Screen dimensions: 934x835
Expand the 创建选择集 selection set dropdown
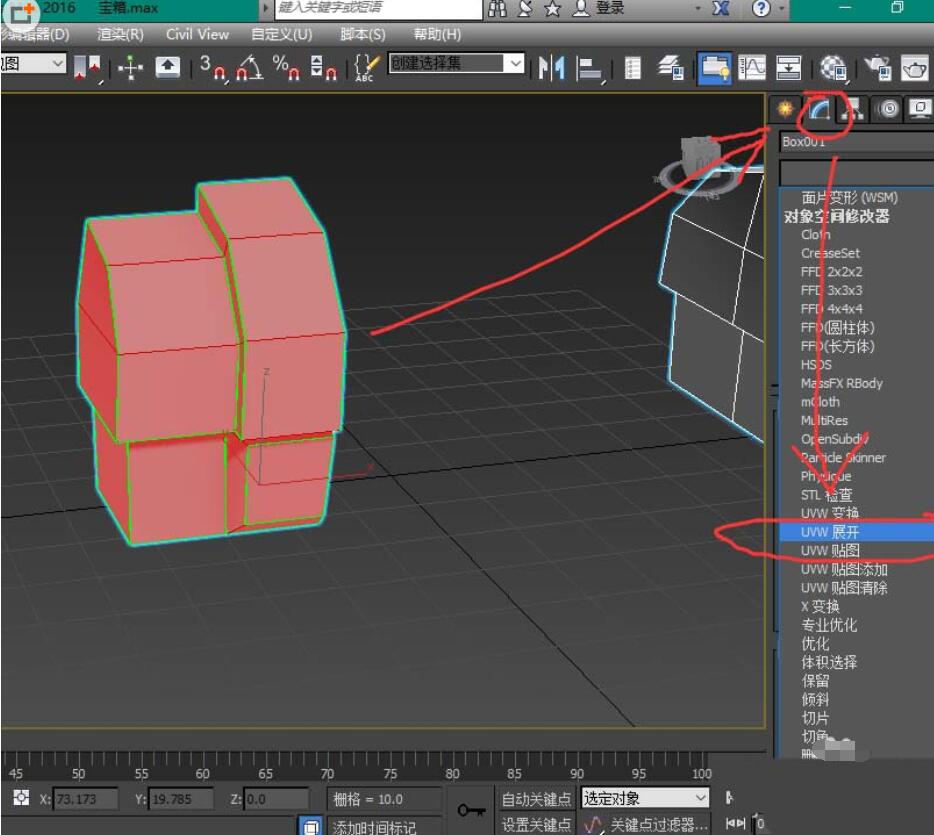pyautogui.click(x=515, y=64)
